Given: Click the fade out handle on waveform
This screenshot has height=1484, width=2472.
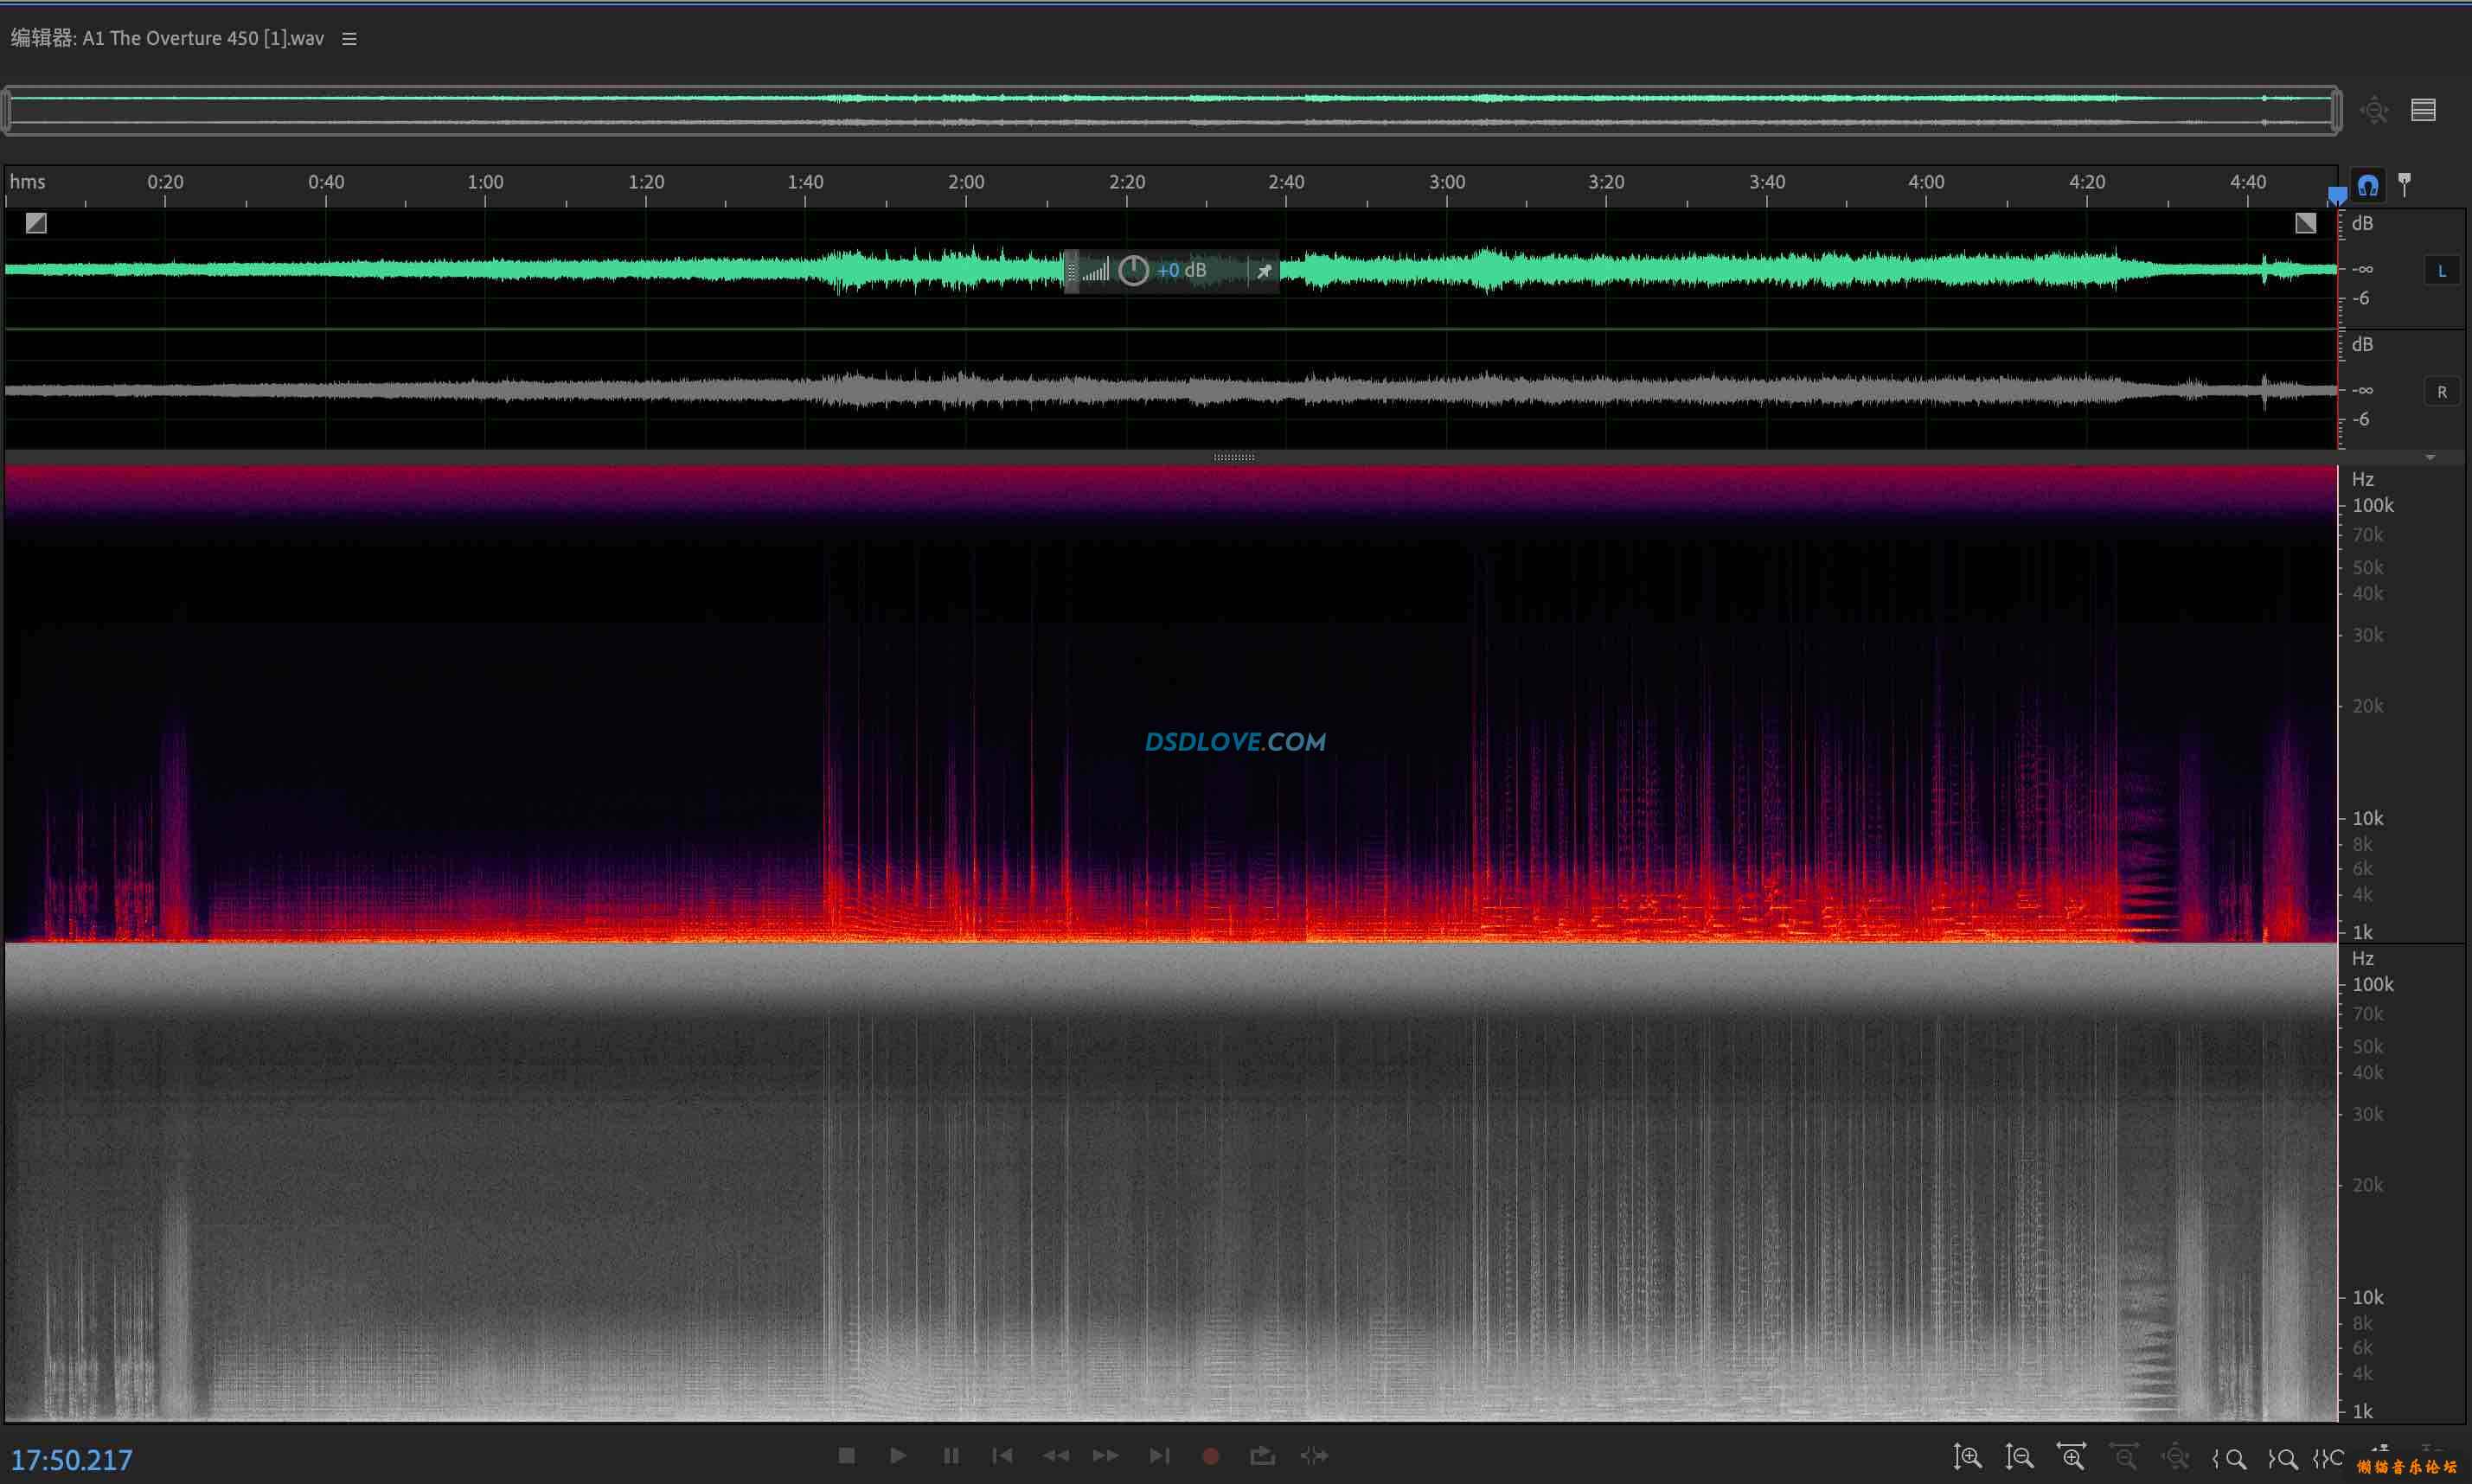Looking at the screenshot, I should 2306,223.
